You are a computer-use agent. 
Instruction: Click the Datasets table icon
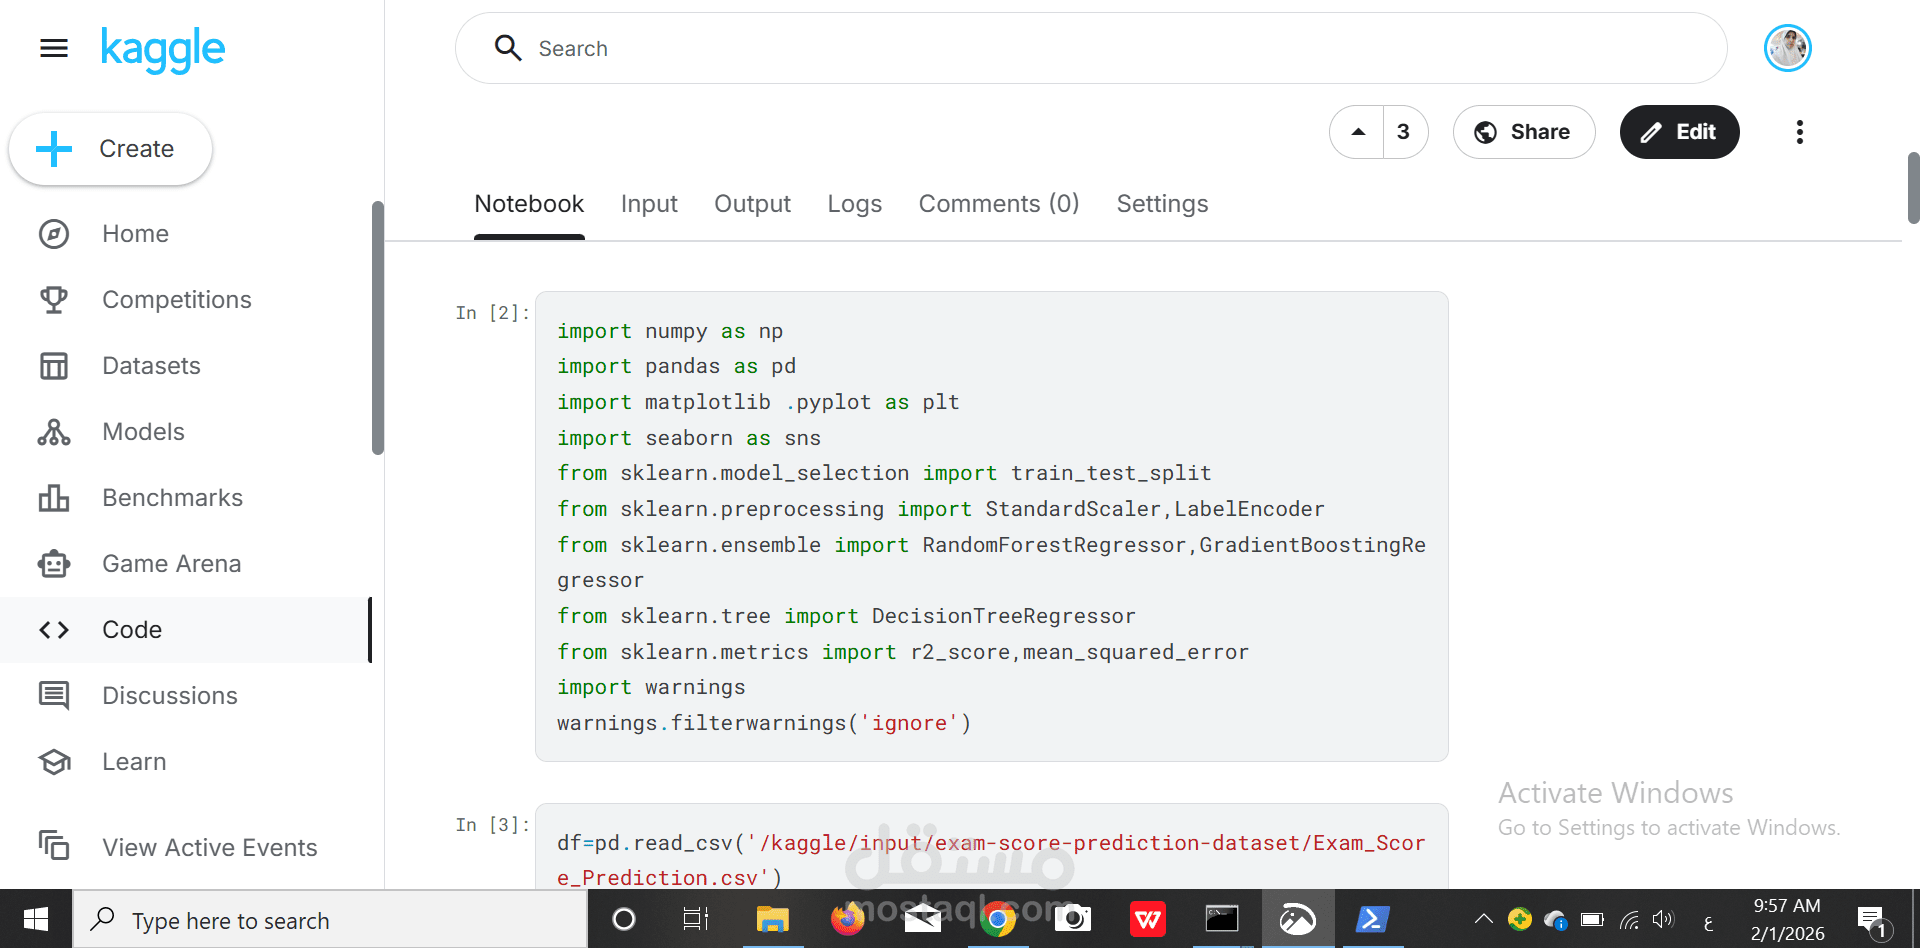[54, 366]
